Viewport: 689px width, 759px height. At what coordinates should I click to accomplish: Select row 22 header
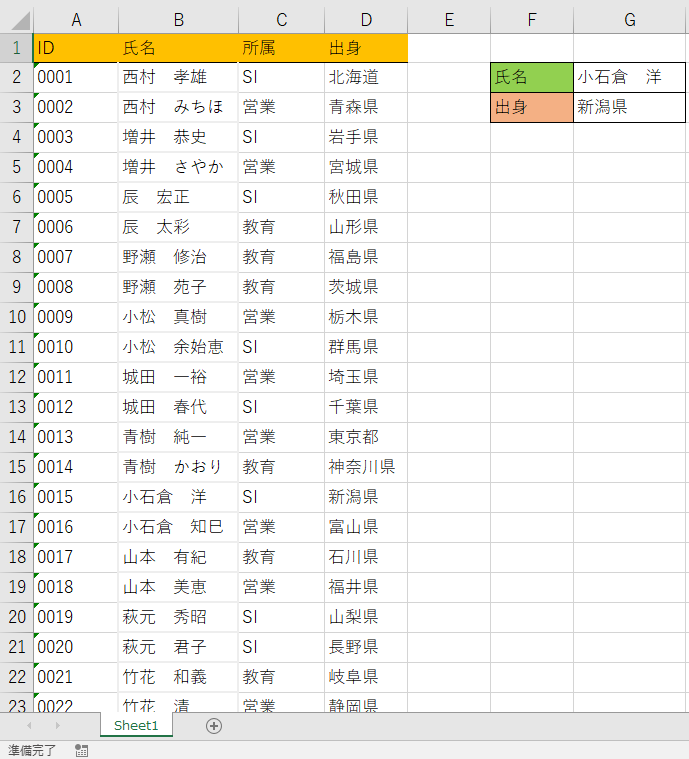(16, 677)
